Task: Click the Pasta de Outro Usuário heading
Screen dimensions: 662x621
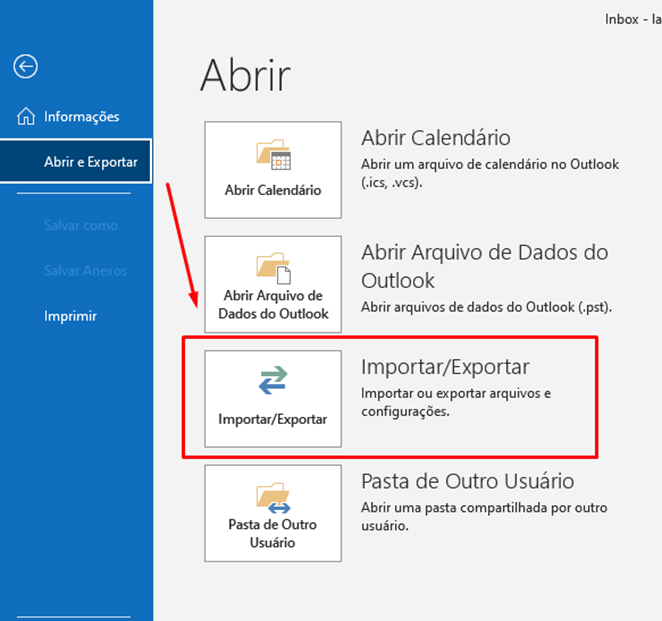Action: click(467, 481)
